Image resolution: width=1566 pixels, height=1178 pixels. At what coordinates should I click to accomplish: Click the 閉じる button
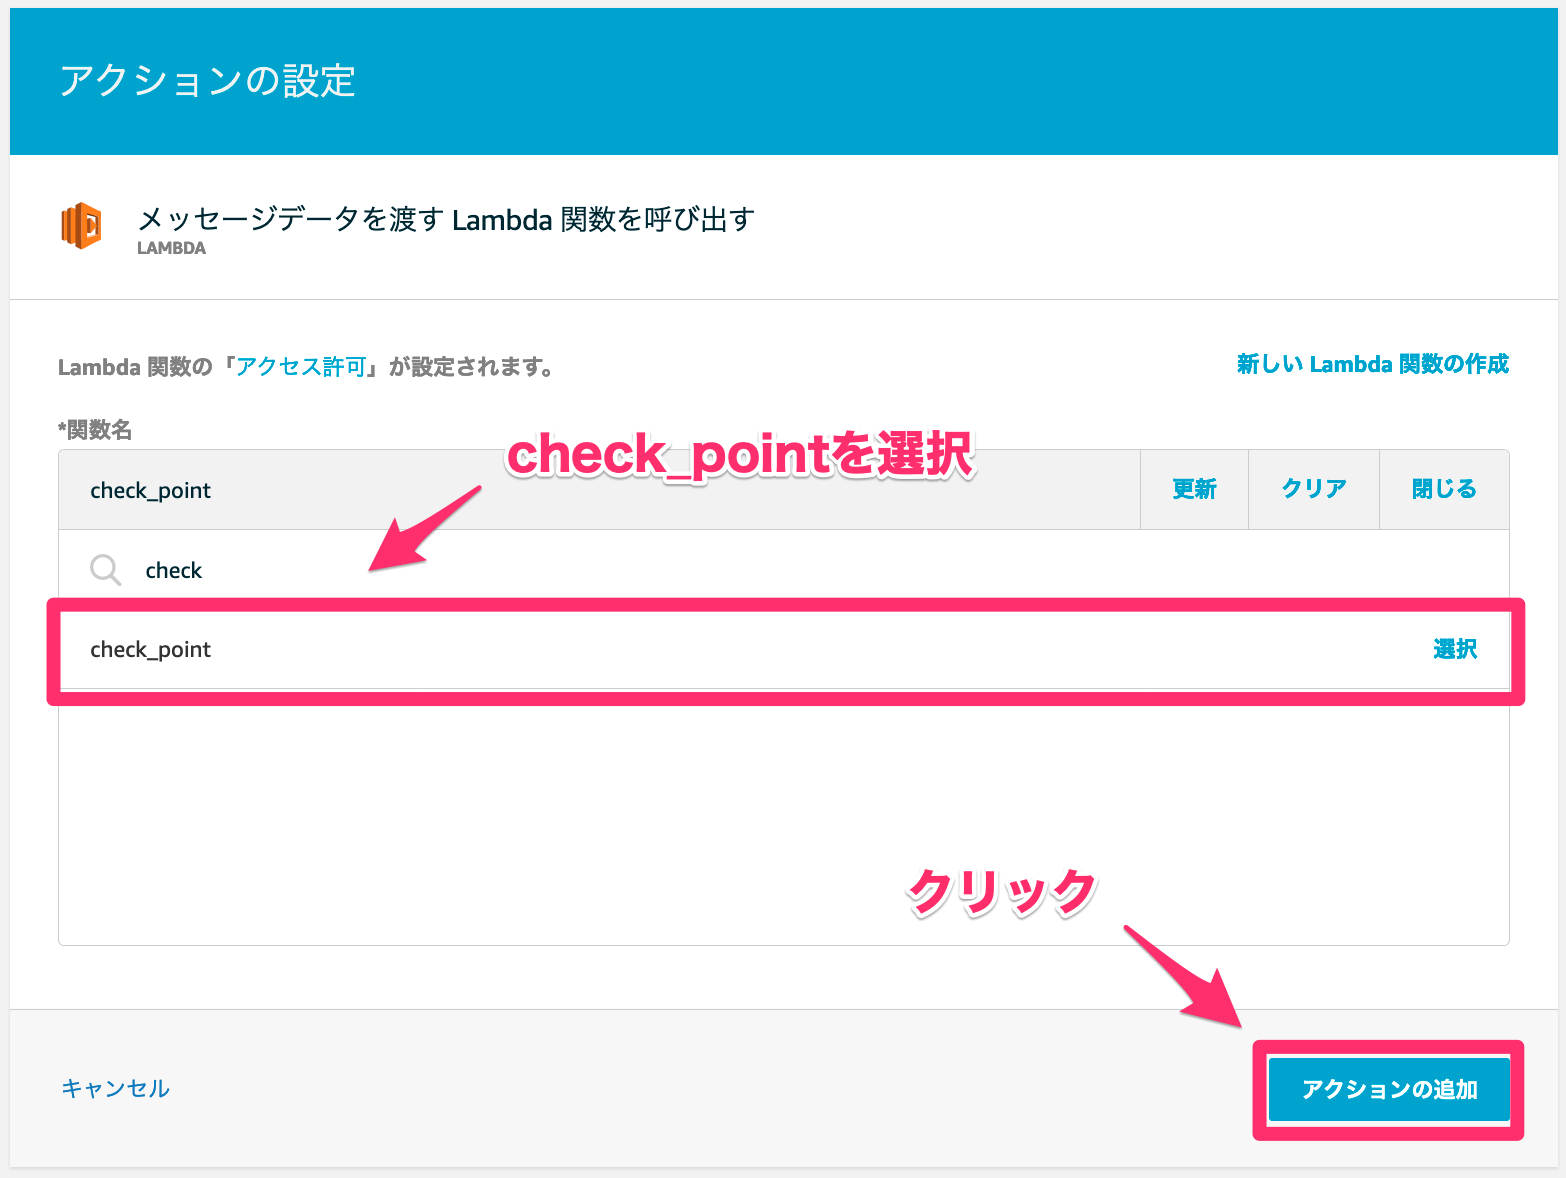click(1444, 489)
